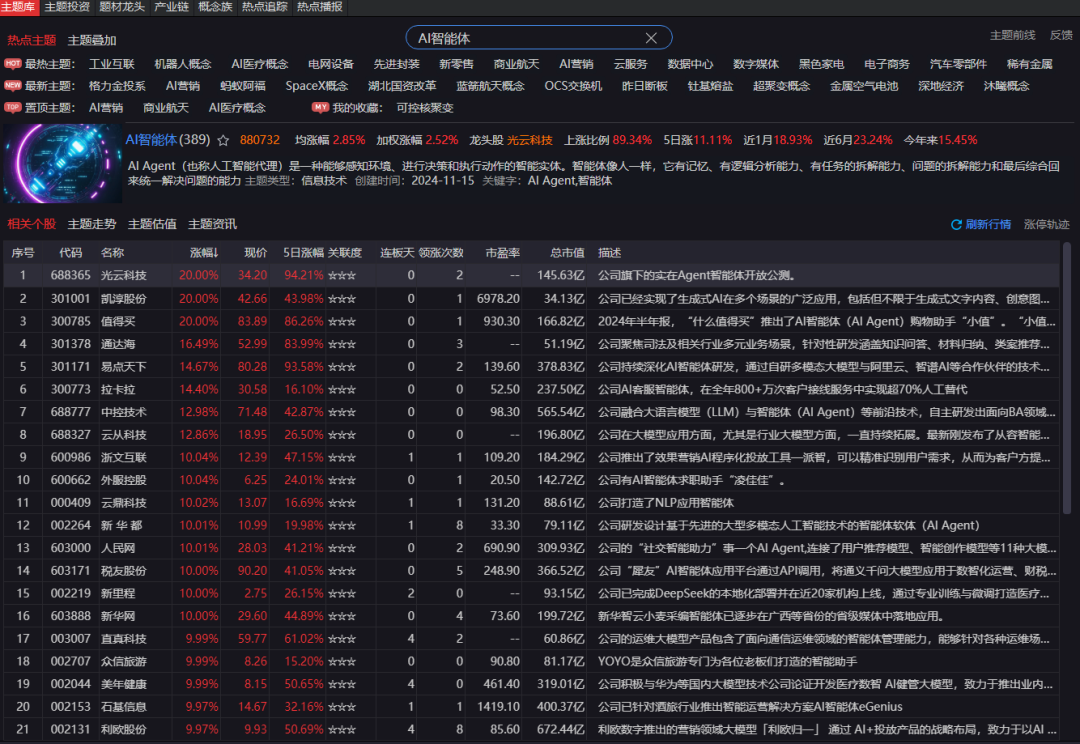1080x744 pixels.
Task: Sort by the 连板天 column header
Action: 397,253
